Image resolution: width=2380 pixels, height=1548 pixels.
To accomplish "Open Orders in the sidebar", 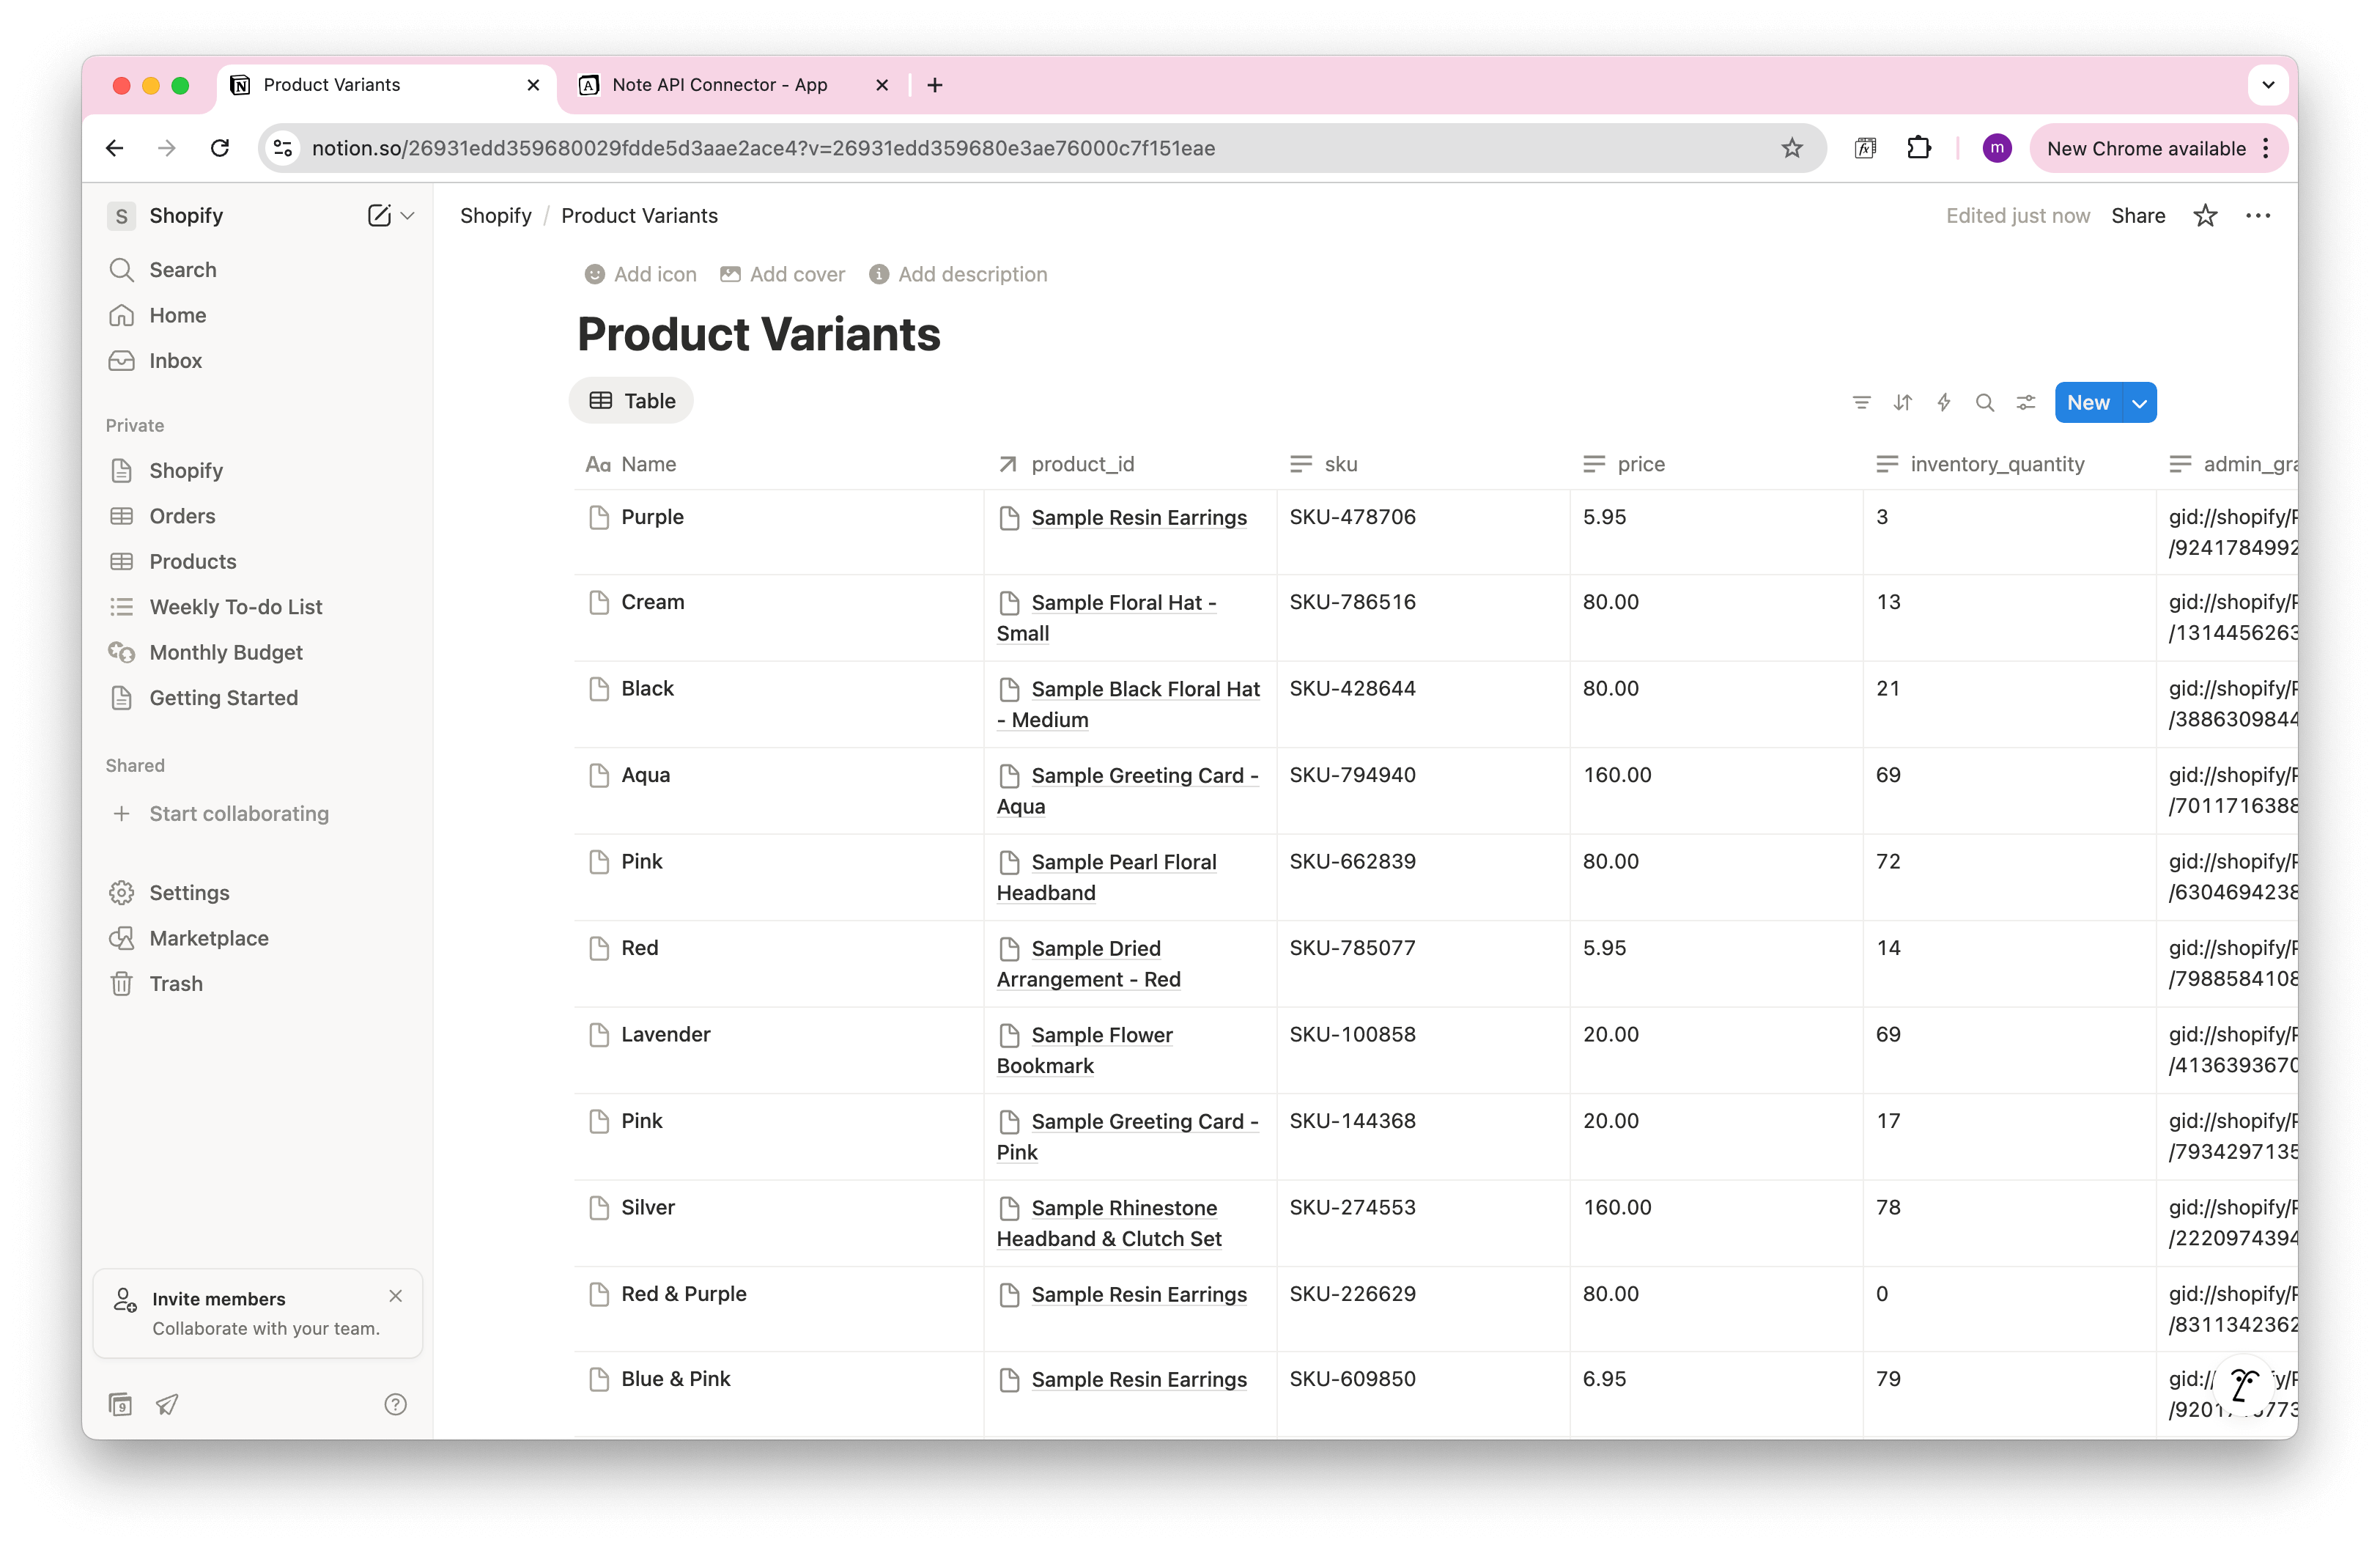I will tap(182, 516).
